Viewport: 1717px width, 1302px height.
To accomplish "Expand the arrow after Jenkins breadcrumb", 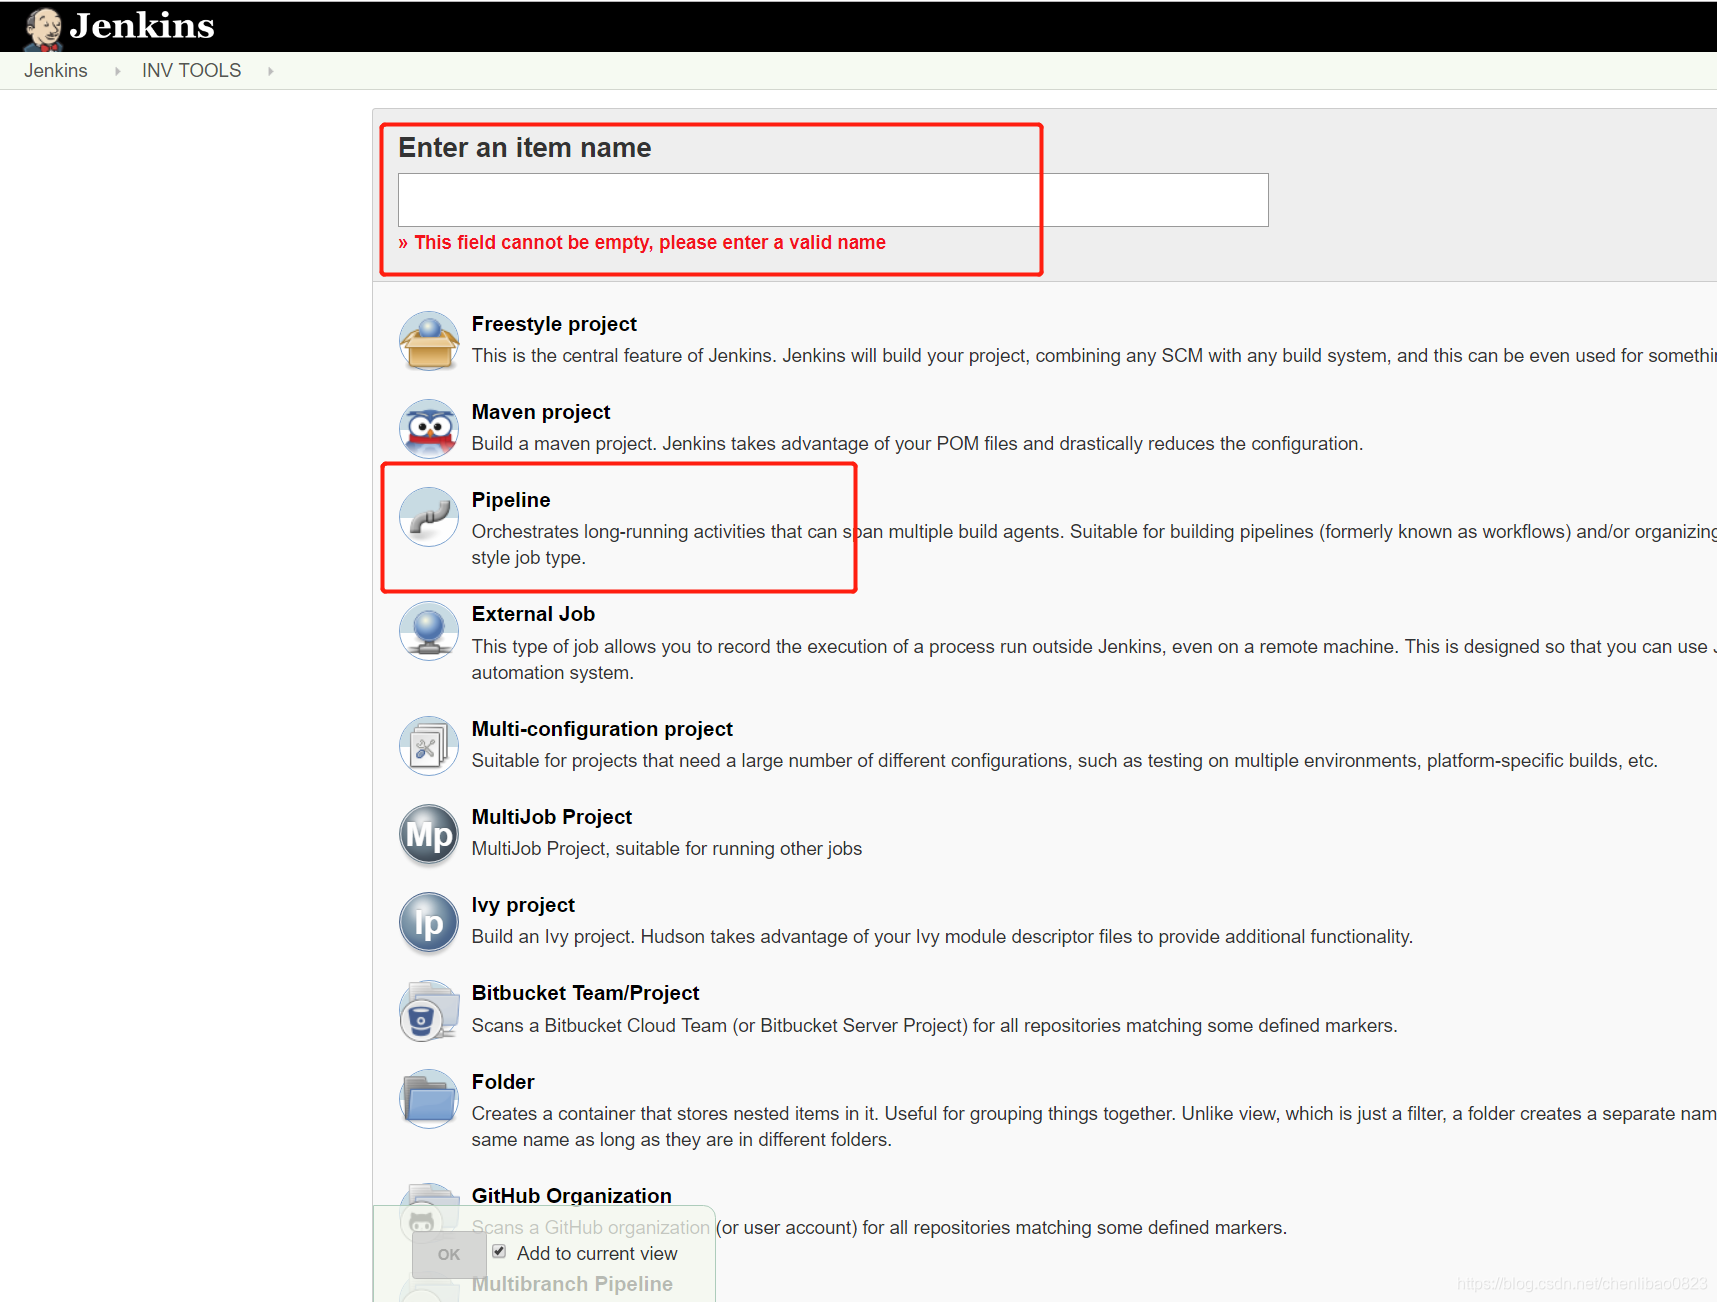I will pos(117,71).
